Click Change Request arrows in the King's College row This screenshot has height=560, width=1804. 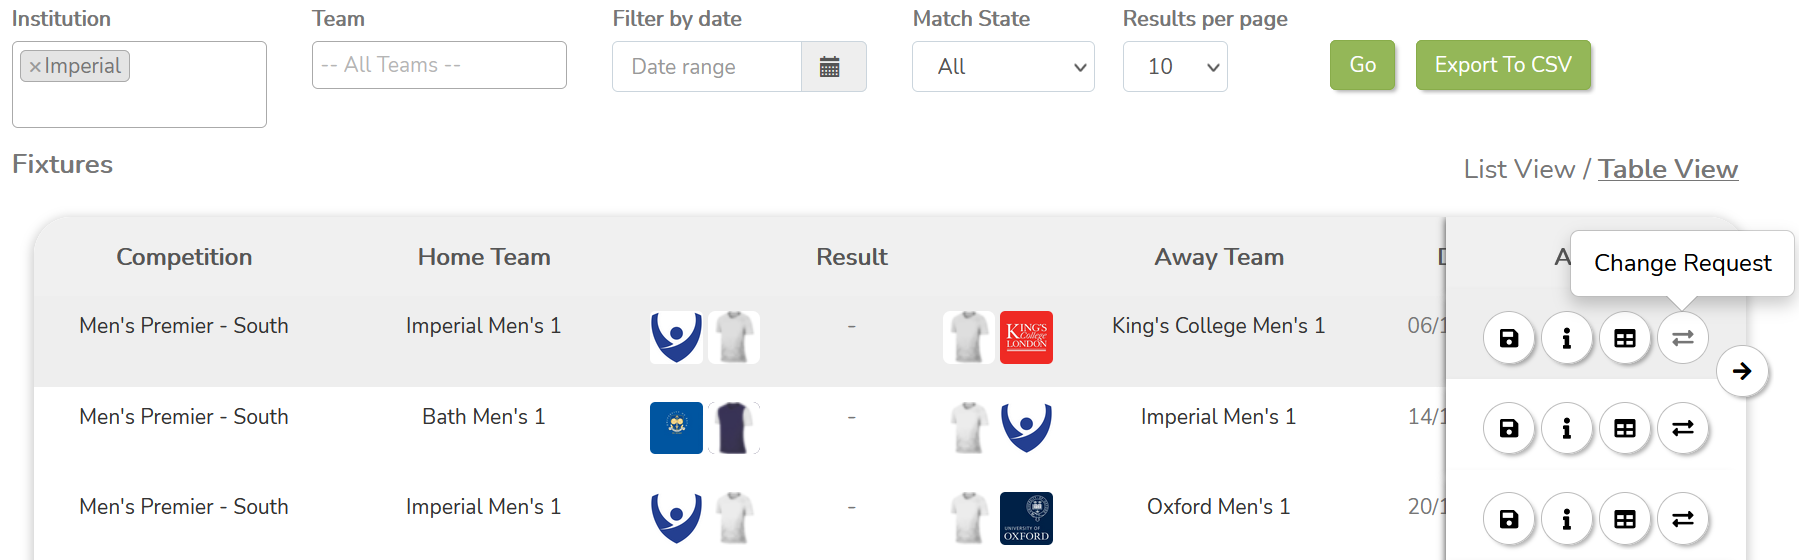point(1682,338)
